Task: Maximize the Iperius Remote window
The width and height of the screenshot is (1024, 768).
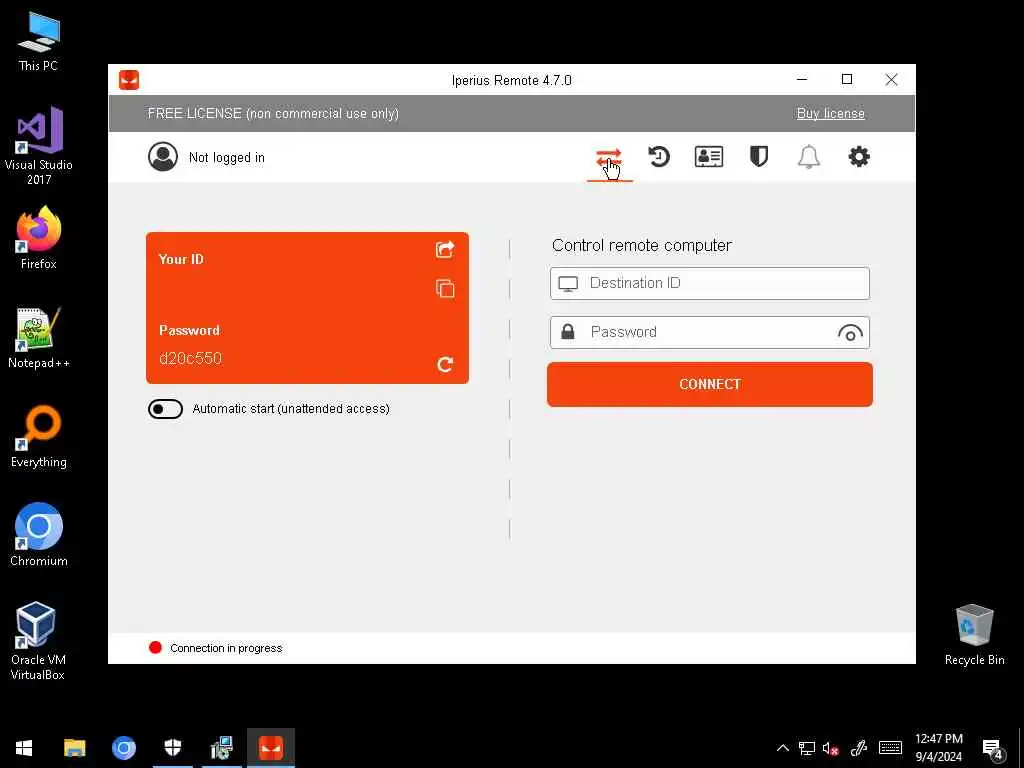Action: (847, 80)
